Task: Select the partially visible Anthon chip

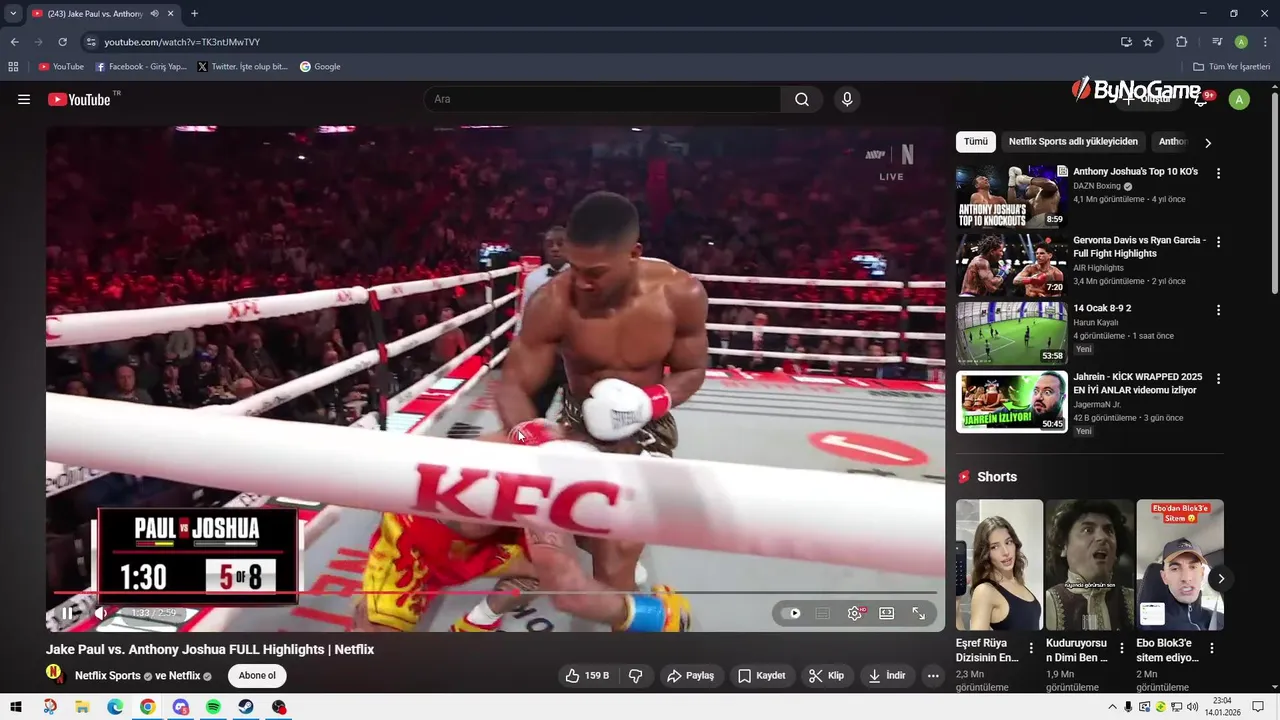Action: [1172, 142]
